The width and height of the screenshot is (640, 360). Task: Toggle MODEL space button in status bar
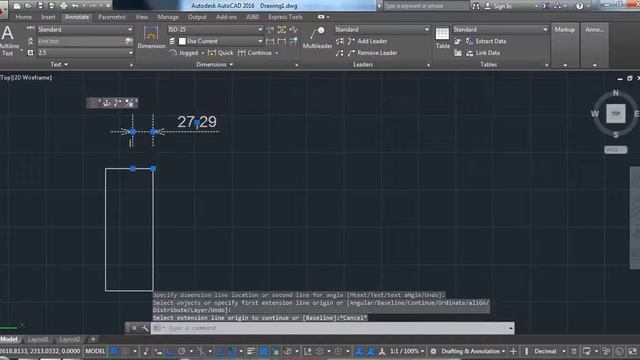pyautogui.click(x=95, y=351)
